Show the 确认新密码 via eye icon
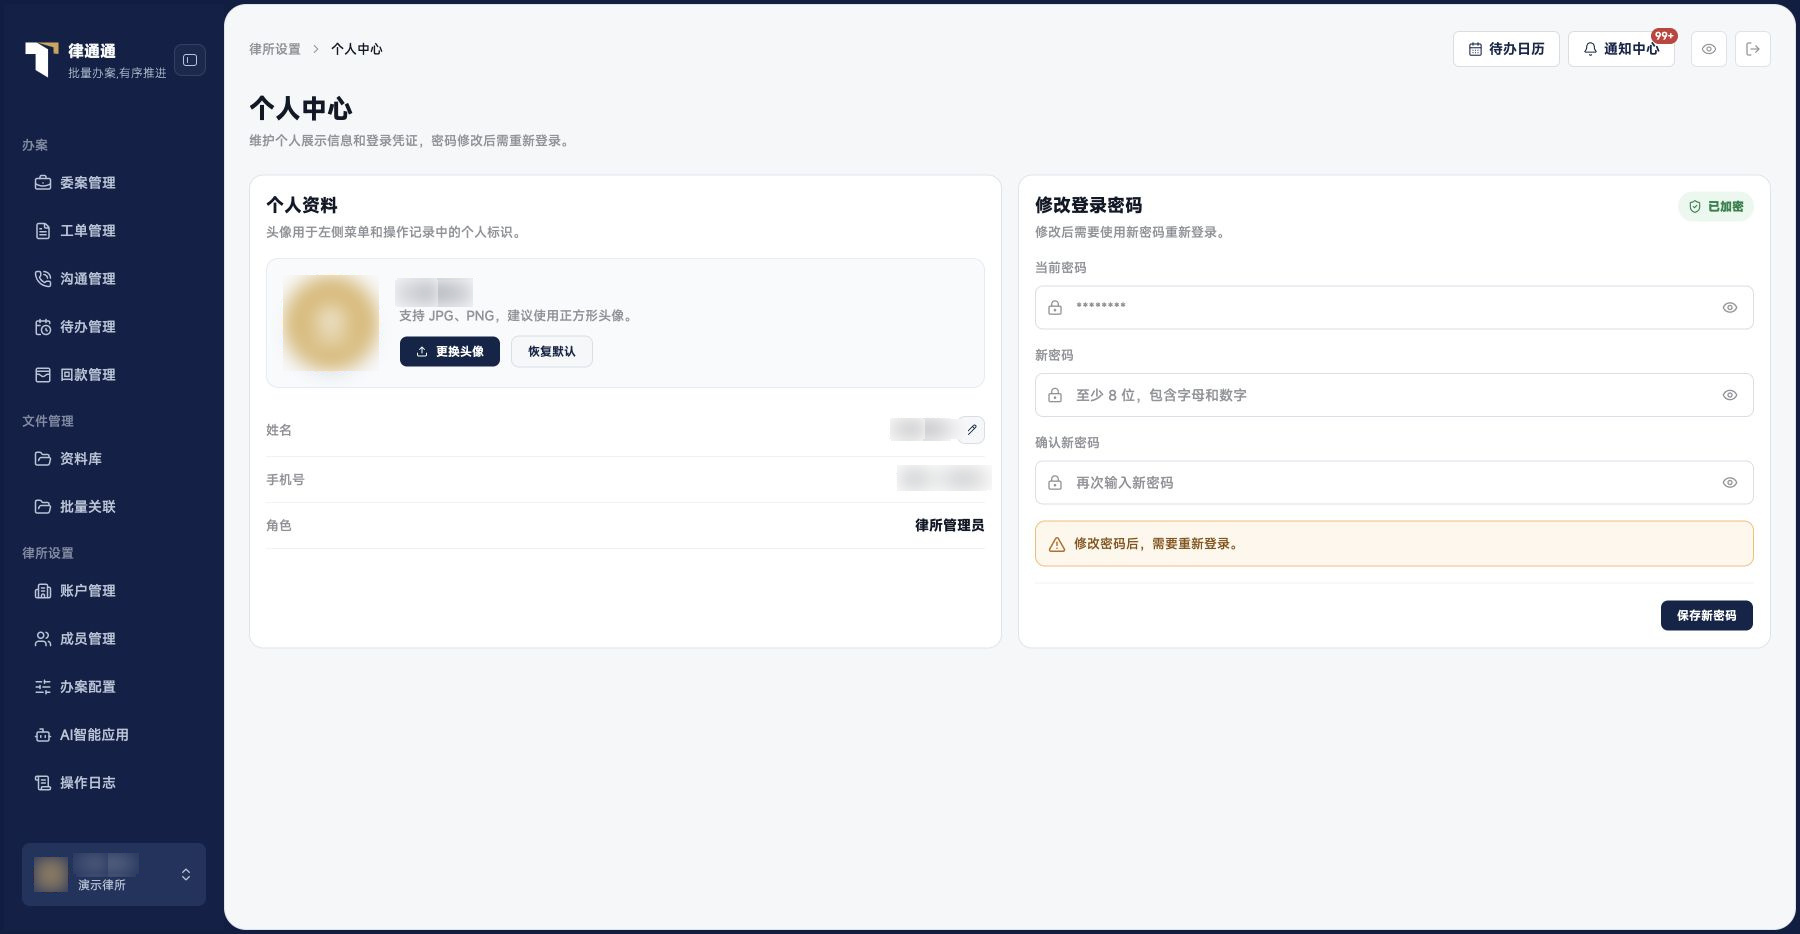Image resolution: width=1800 pixels, height=934 pixels. click(1730, 483)
